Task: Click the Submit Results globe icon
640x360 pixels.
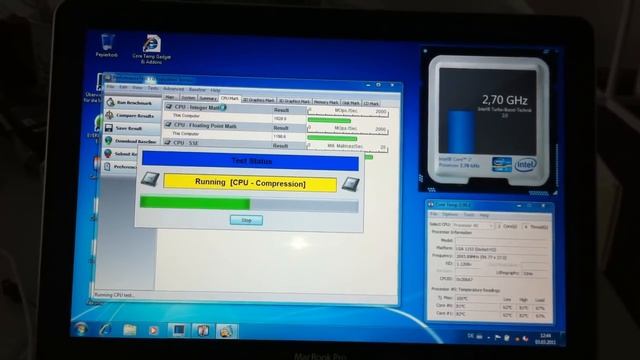Action: click(108, 153)
